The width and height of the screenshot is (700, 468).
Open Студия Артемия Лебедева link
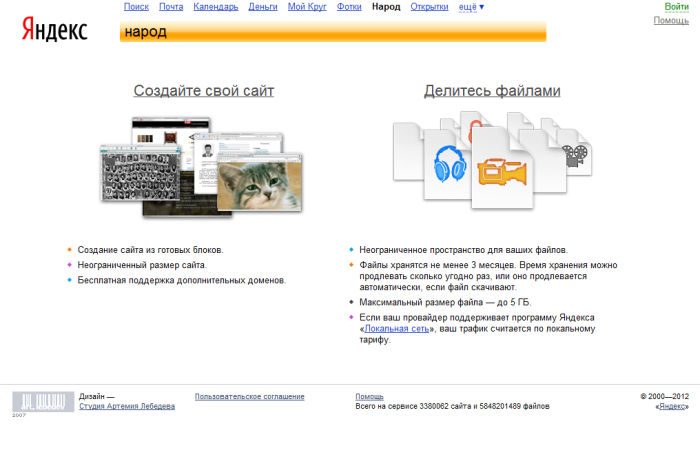tap(127, 406)
